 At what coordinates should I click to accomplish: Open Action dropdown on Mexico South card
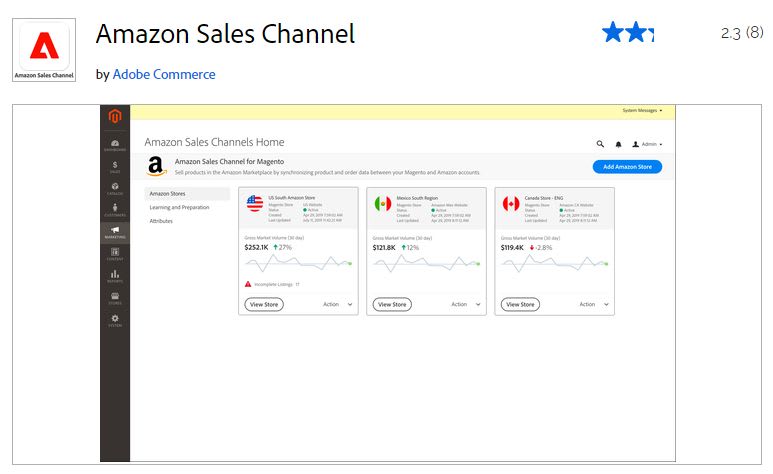click(x=466, y=304)
